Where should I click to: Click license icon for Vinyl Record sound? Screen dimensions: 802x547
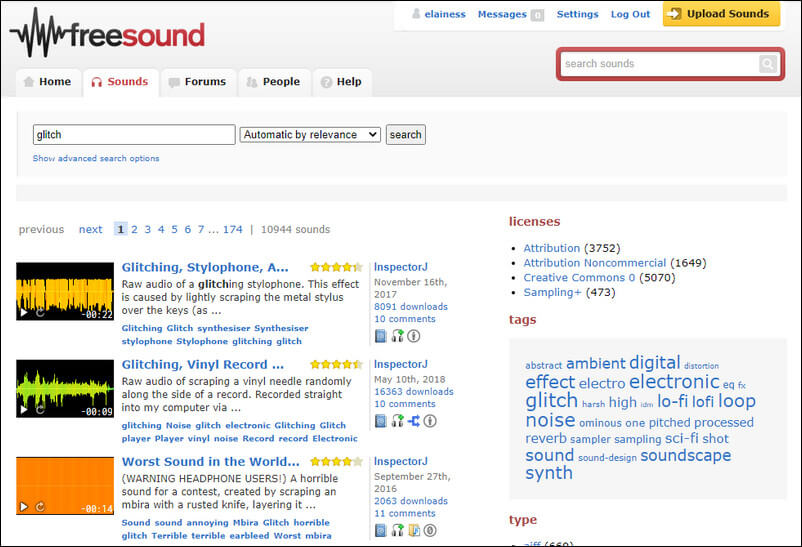430,421
